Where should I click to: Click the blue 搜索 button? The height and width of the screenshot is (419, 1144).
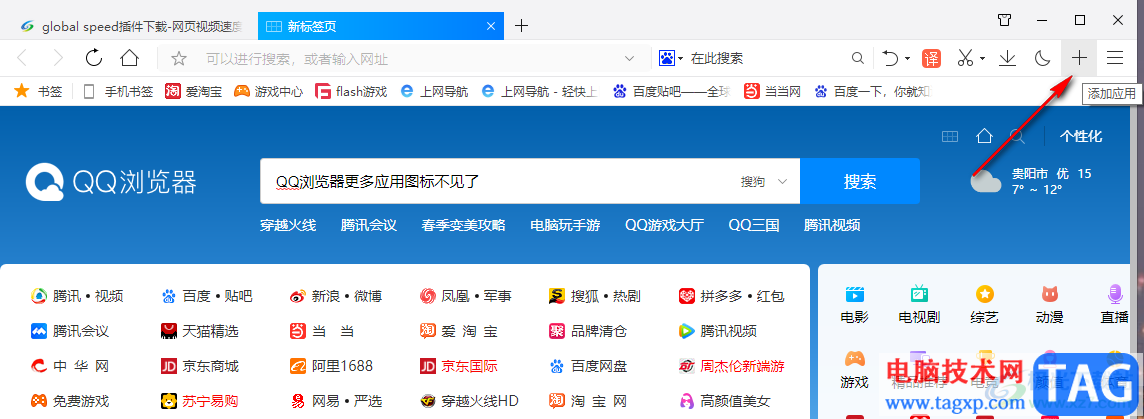pos(860,181)
